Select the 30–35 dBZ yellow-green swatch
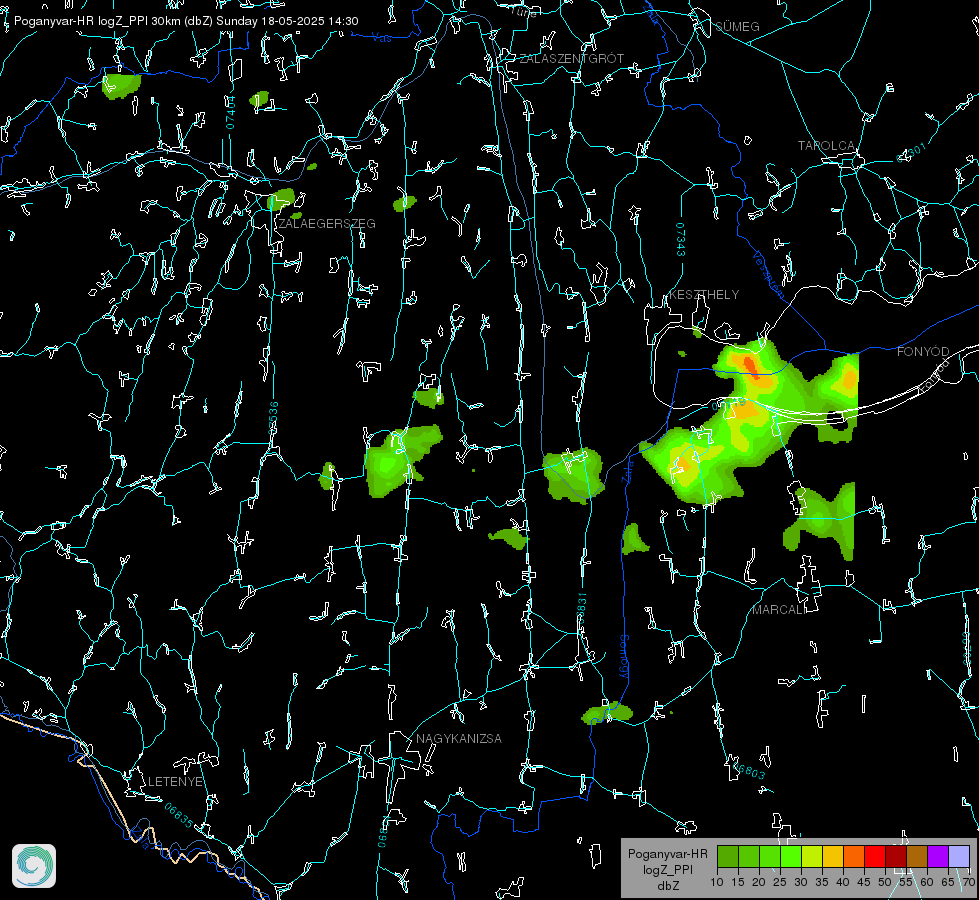 [x=812, y=856]
